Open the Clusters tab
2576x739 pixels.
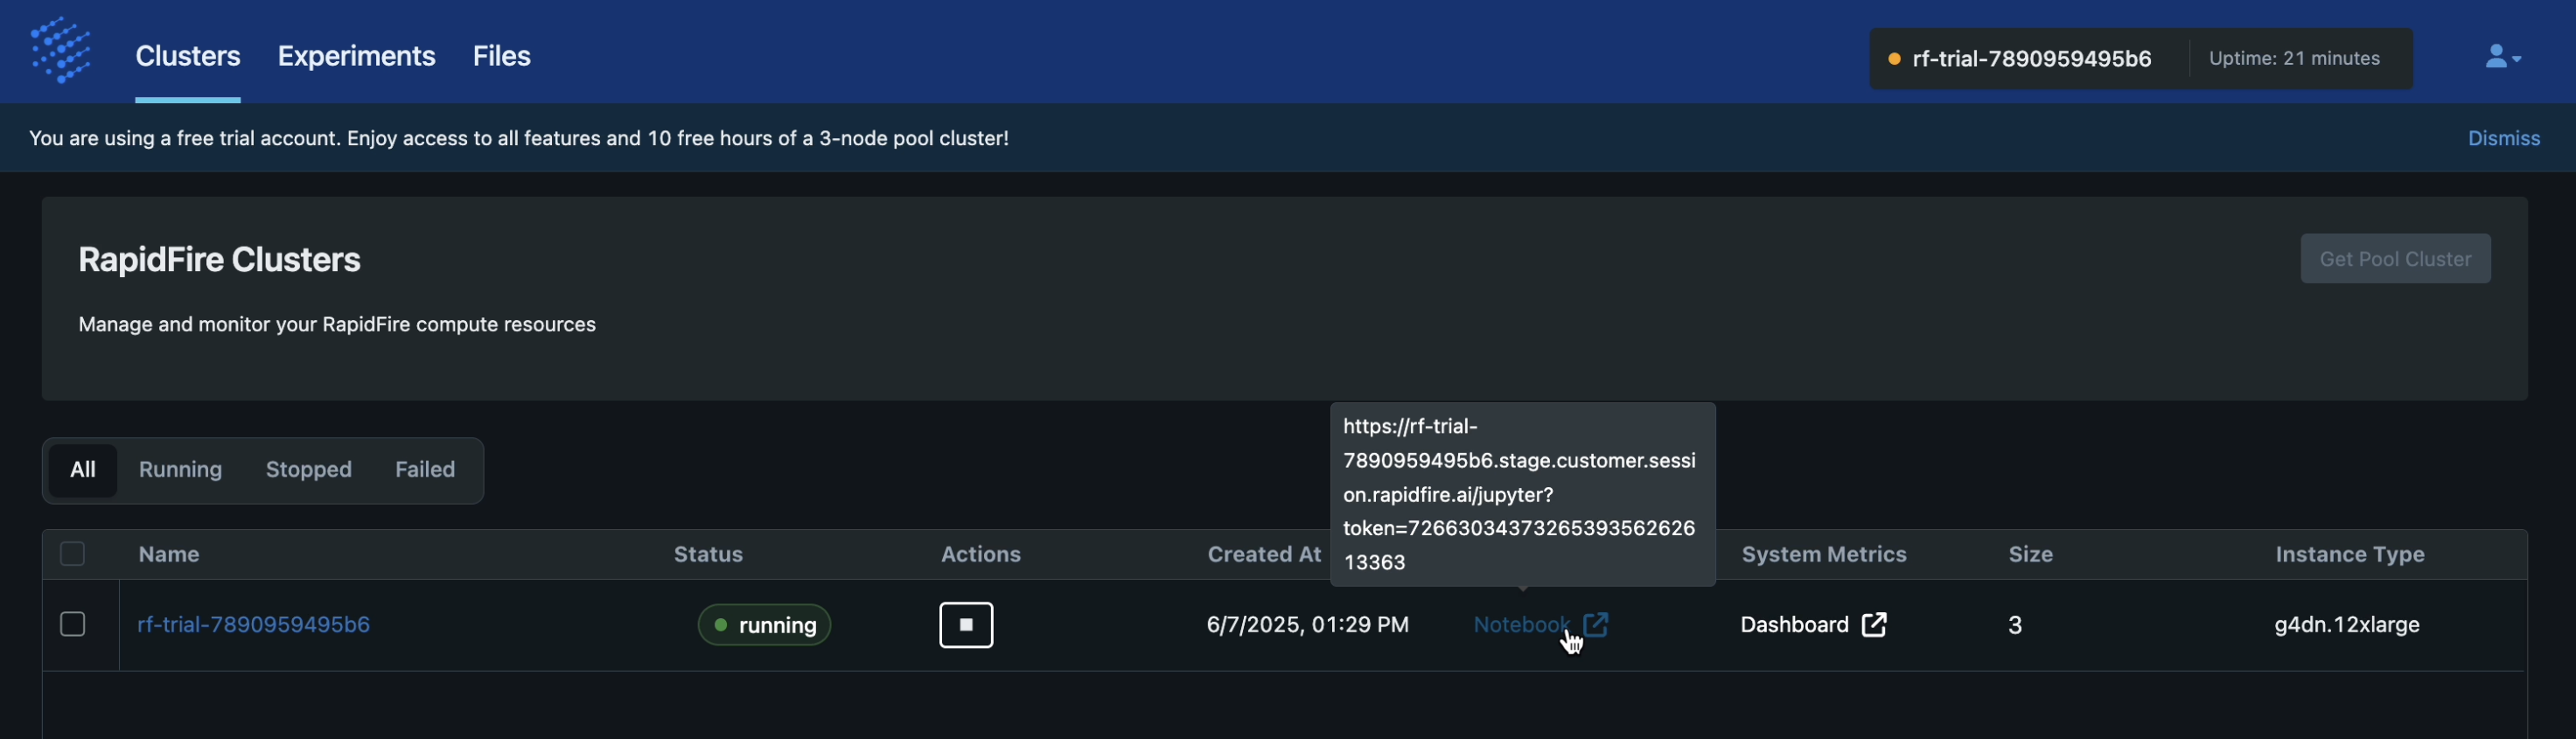(188, 56)
